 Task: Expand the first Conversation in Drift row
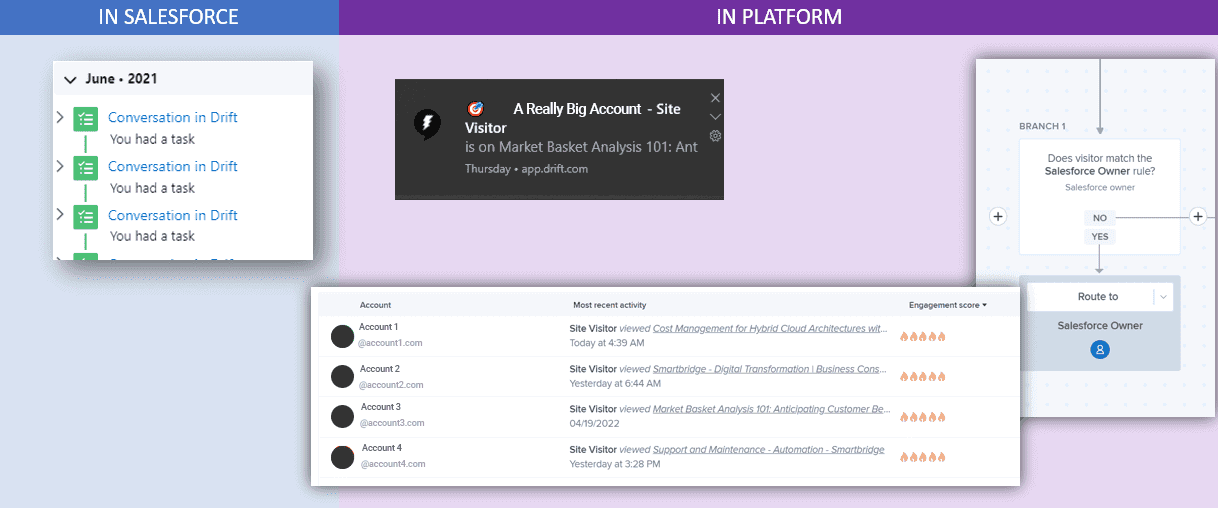pyautogui.click(x=61, y=117)
